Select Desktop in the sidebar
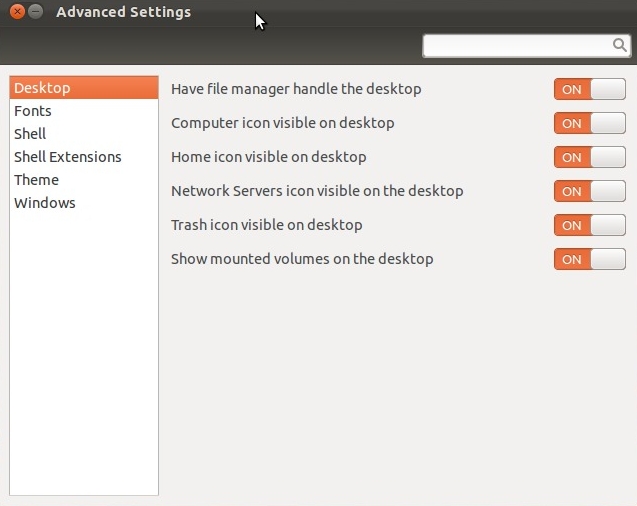Viewport: 637px width, 506px height. [84, 88]
